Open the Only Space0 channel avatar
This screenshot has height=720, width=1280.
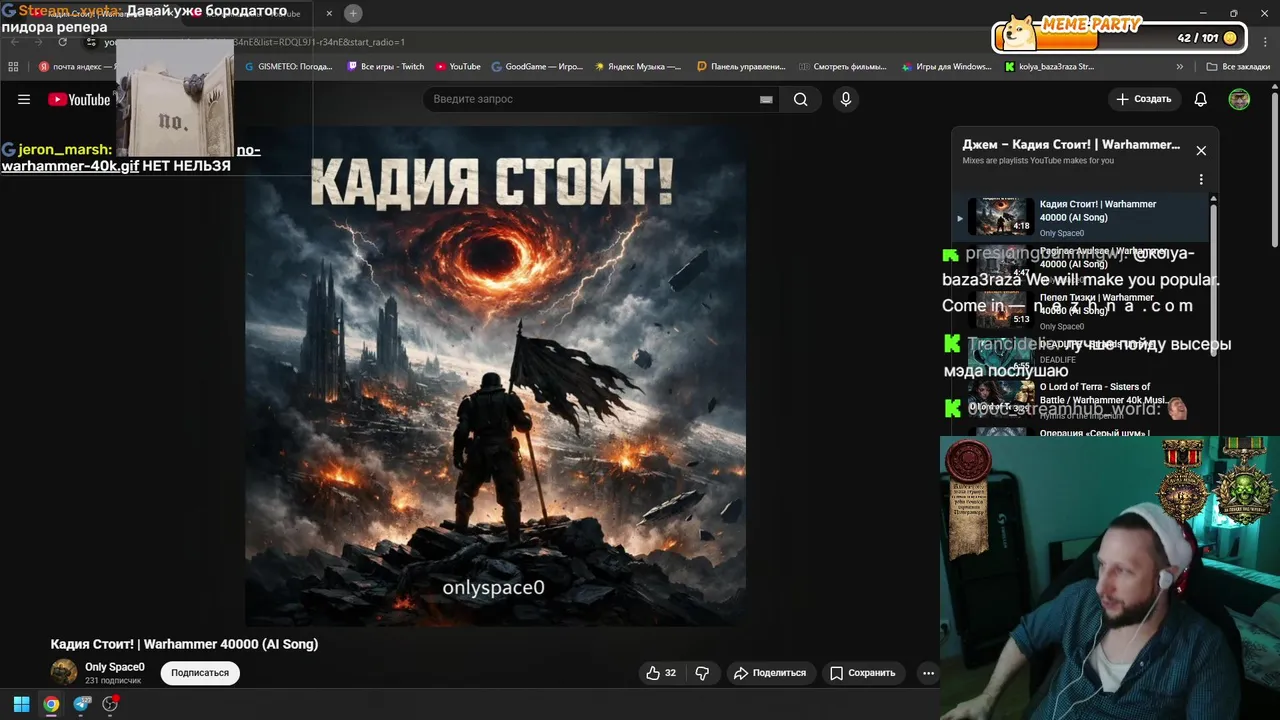(64, 672)
